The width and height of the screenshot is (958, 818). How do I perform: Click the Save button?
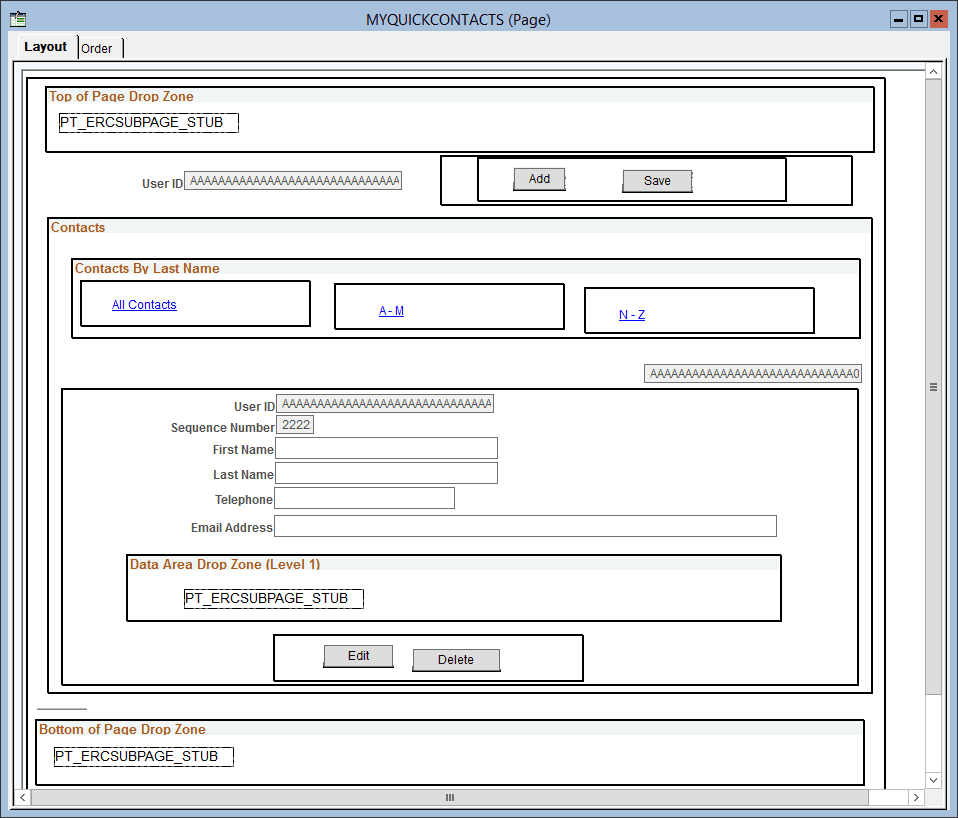point(657,181)
